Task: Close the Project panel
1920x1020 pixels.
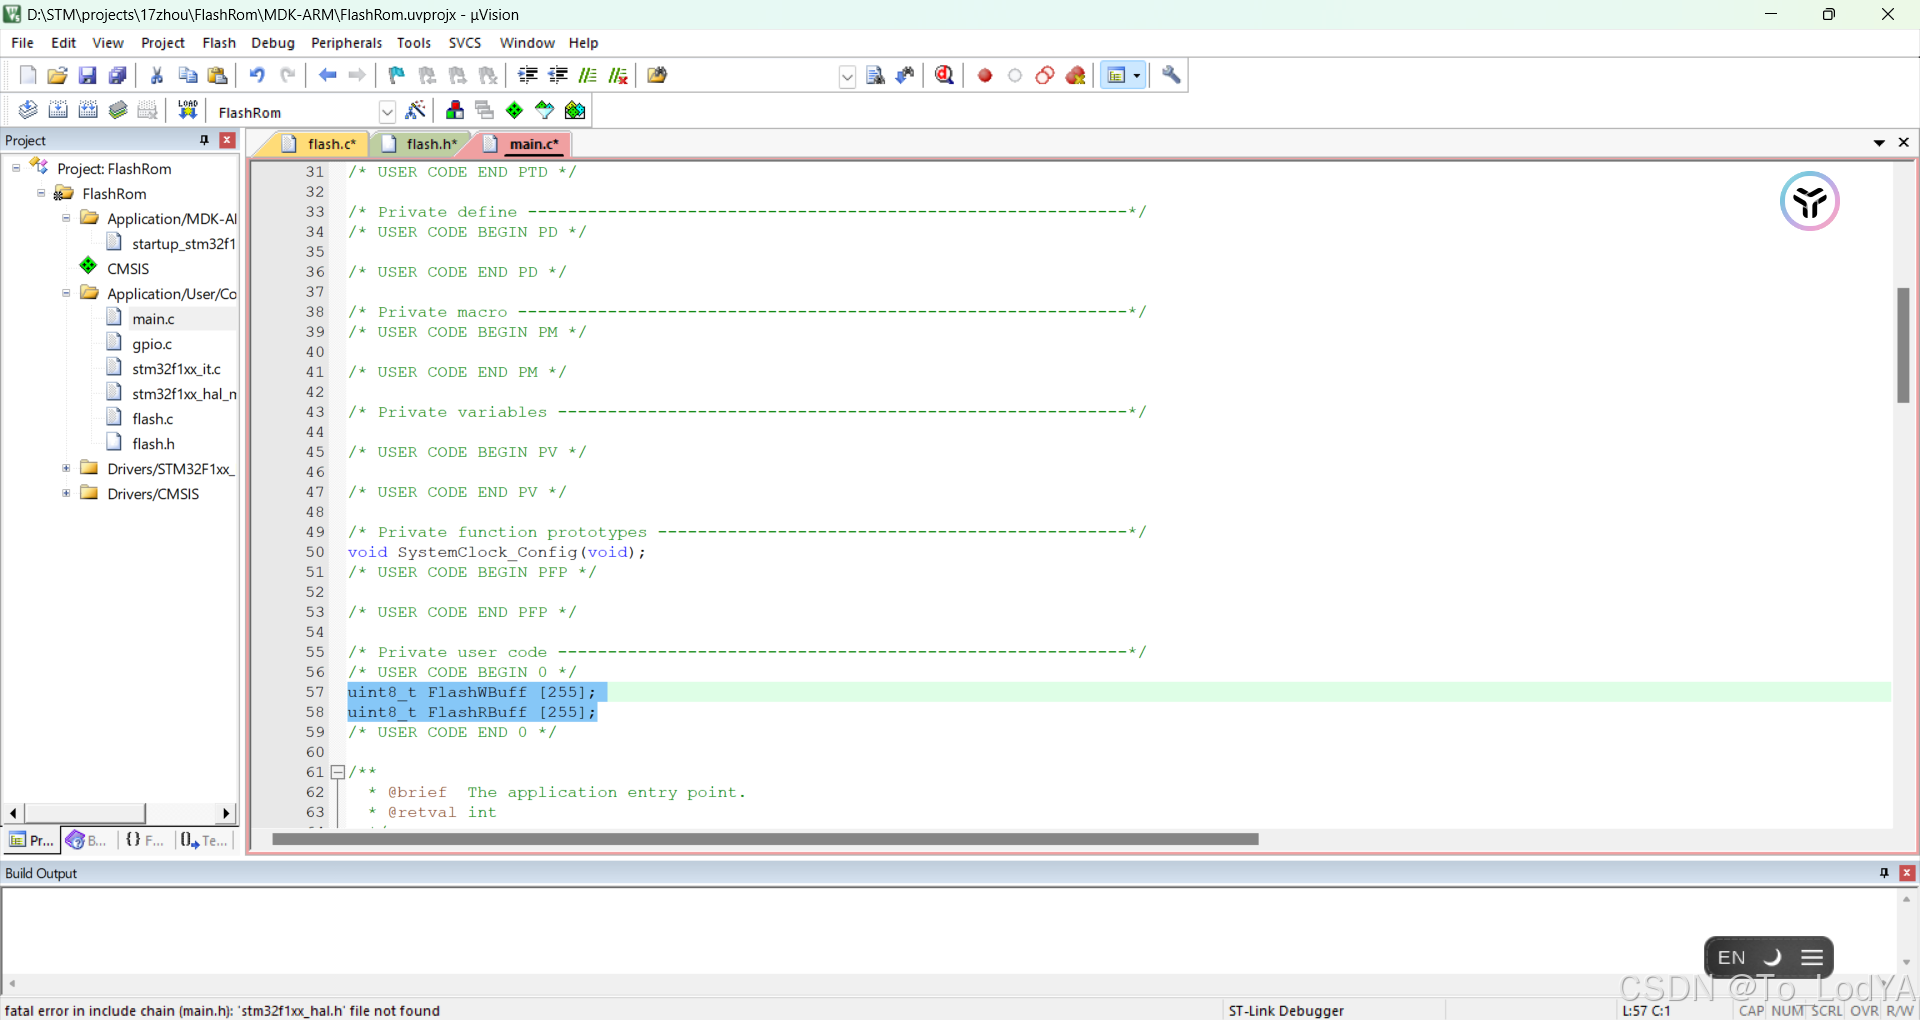Action: click(x=228, y=140)
